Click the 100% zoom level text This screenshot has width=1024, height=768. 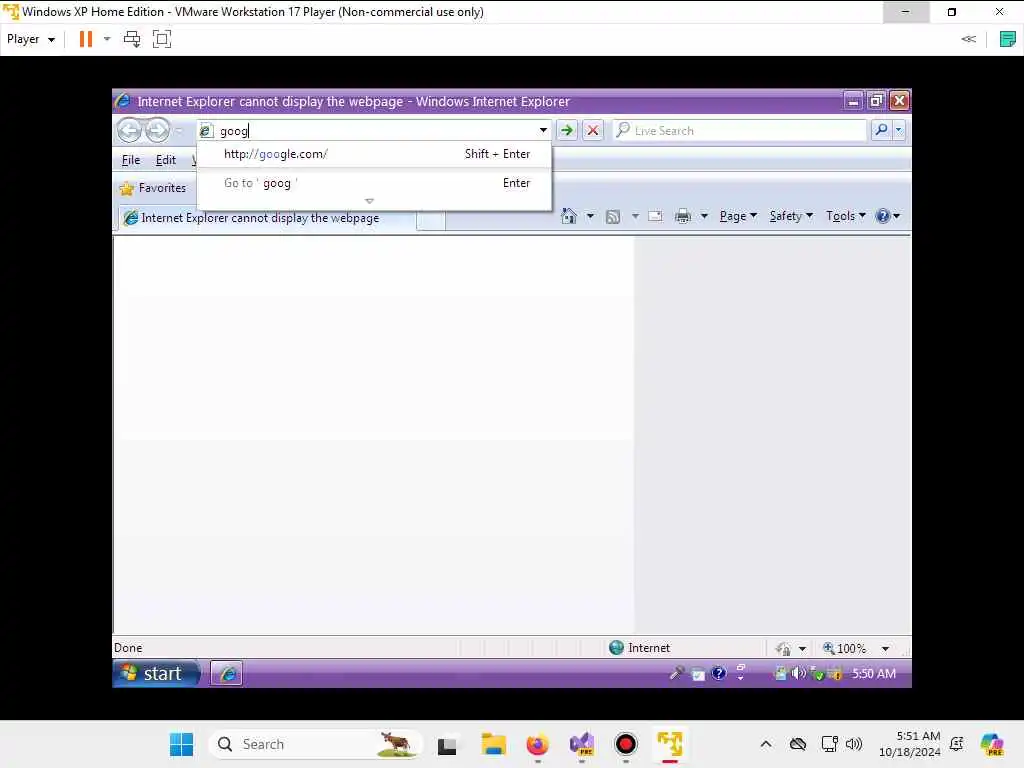point(852,648)
